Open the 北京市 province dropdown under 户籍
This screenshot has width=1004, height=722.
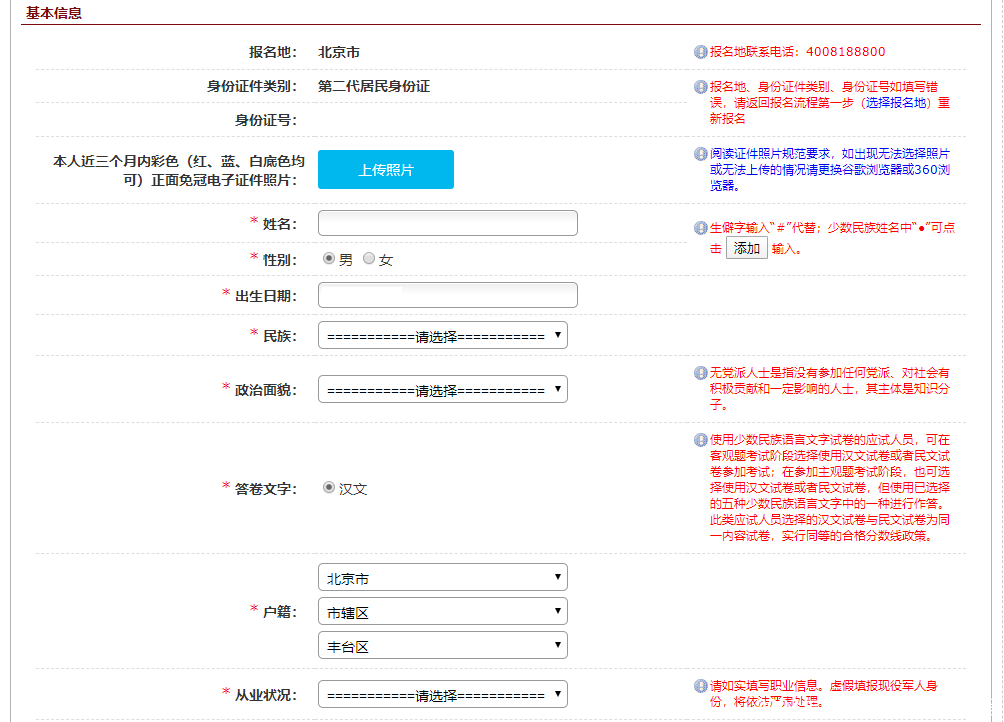coord(442,578)
